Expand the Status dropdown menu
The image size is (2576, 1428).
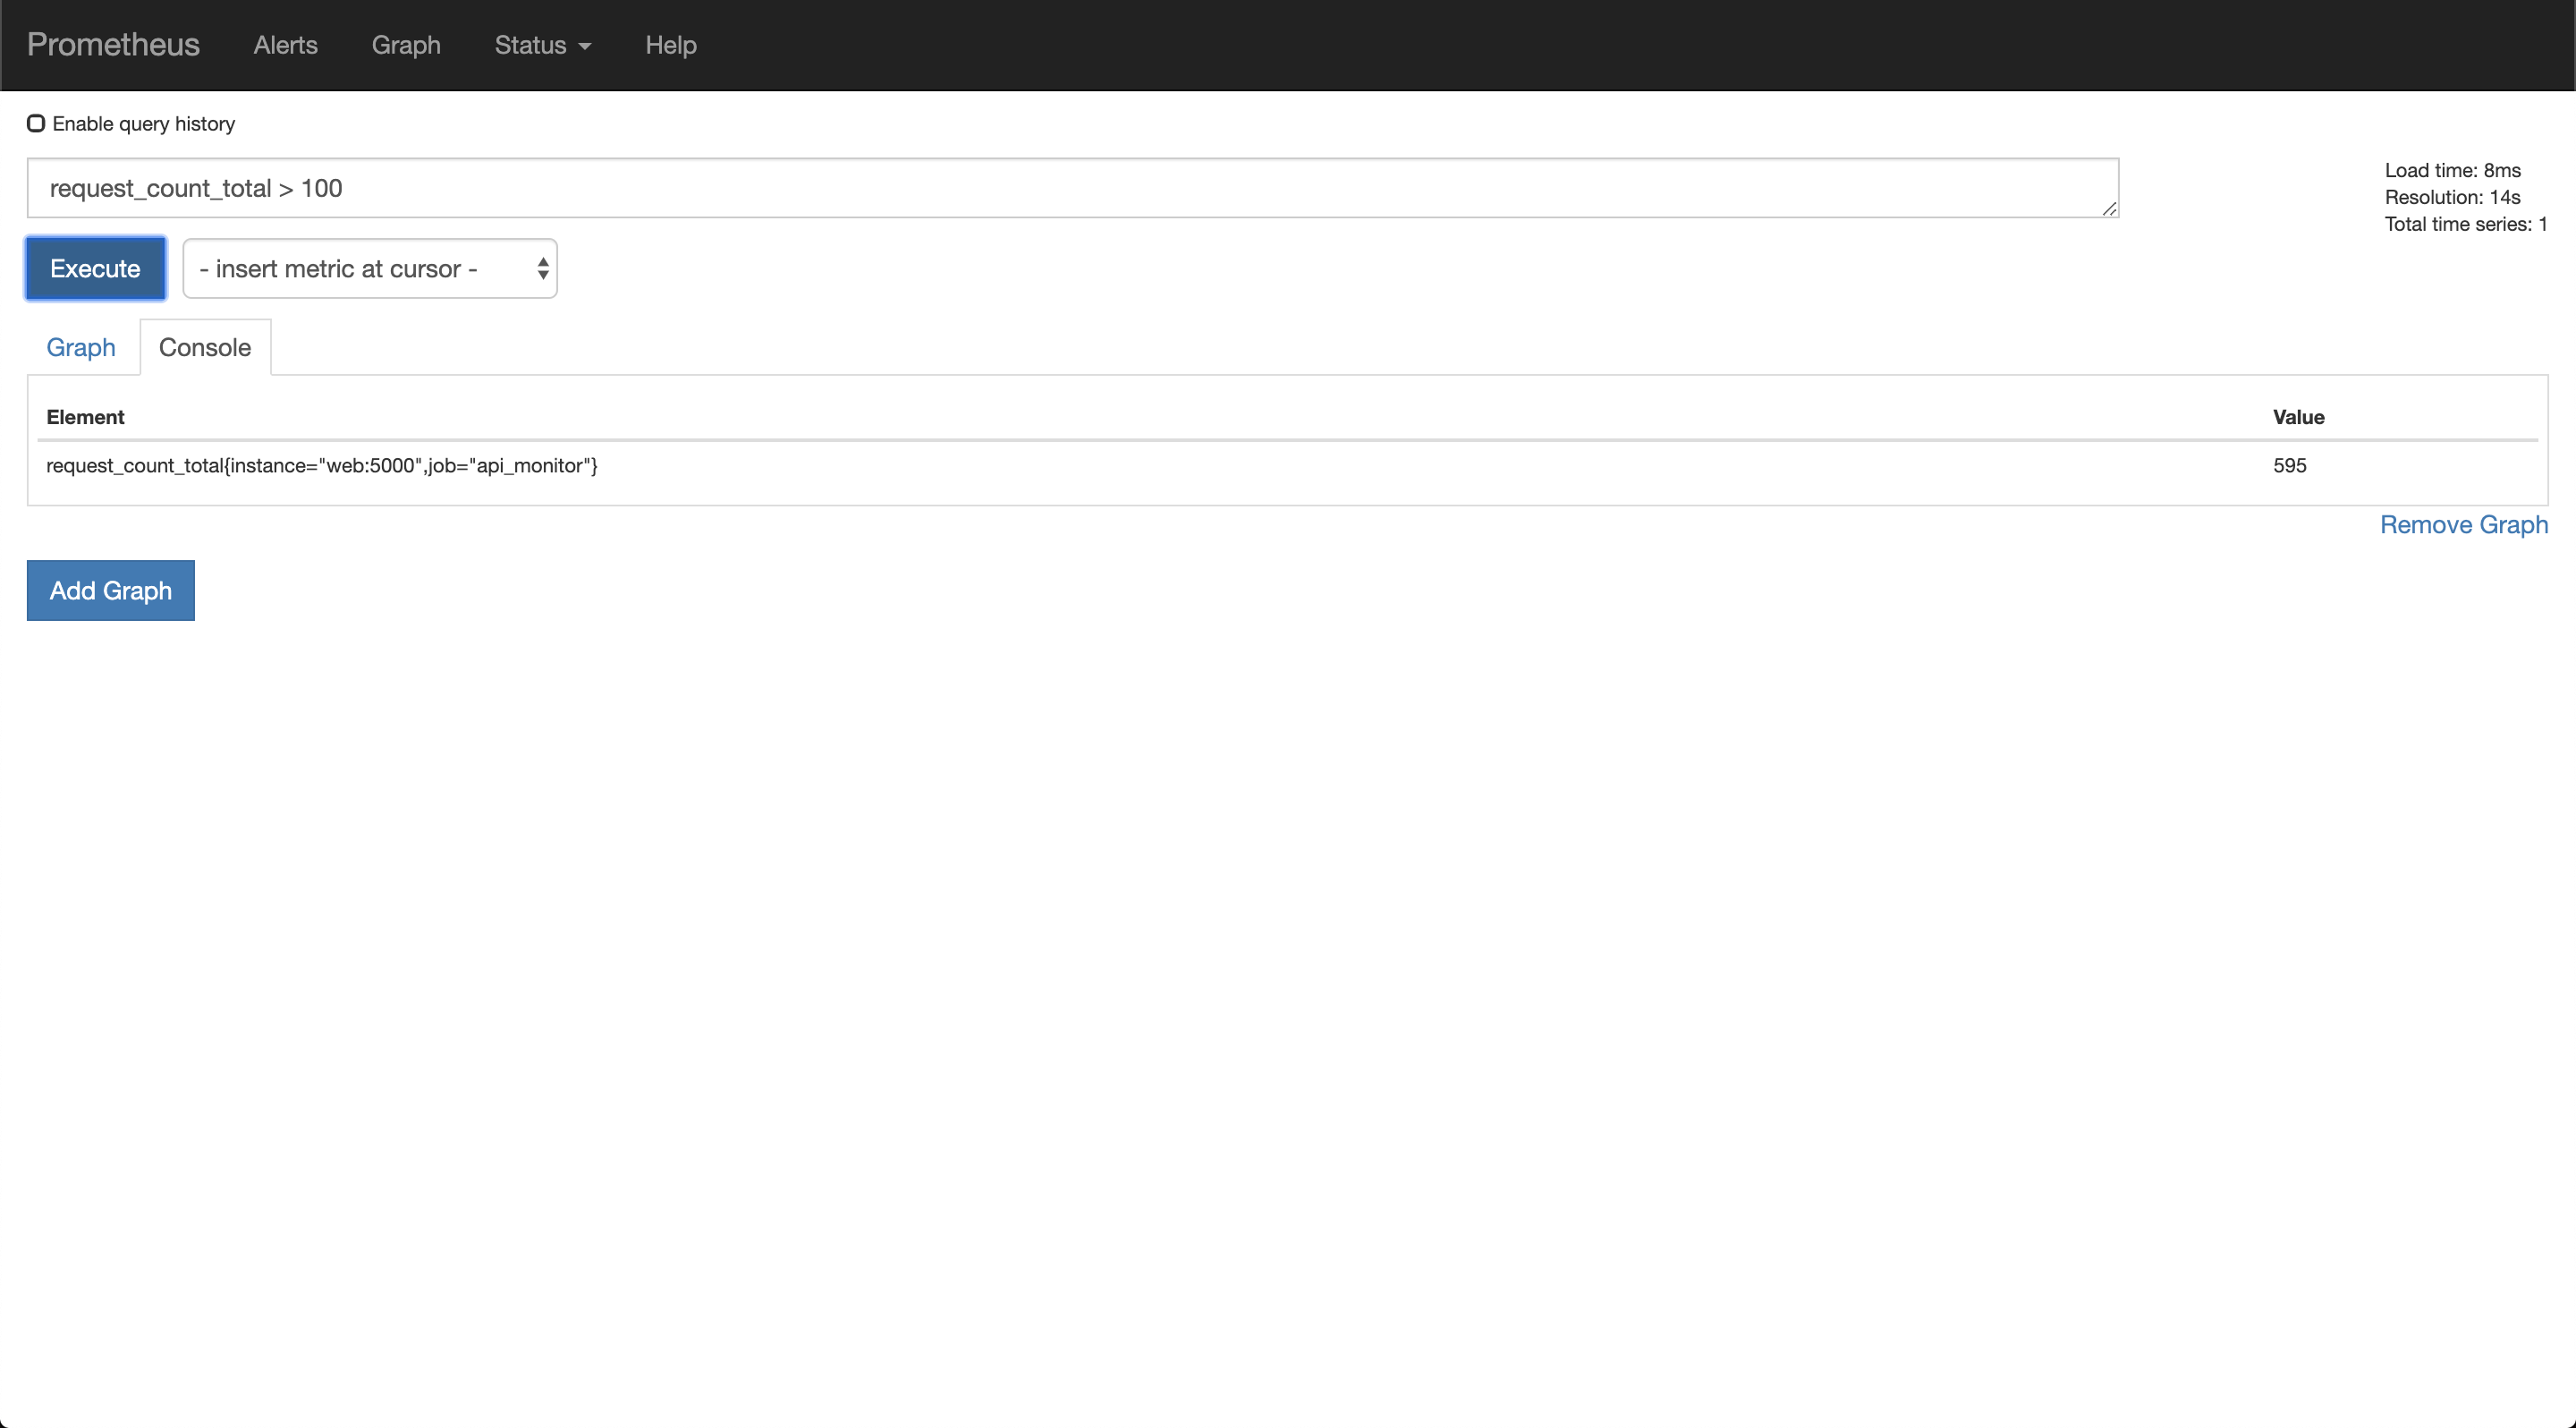point(543,45)
